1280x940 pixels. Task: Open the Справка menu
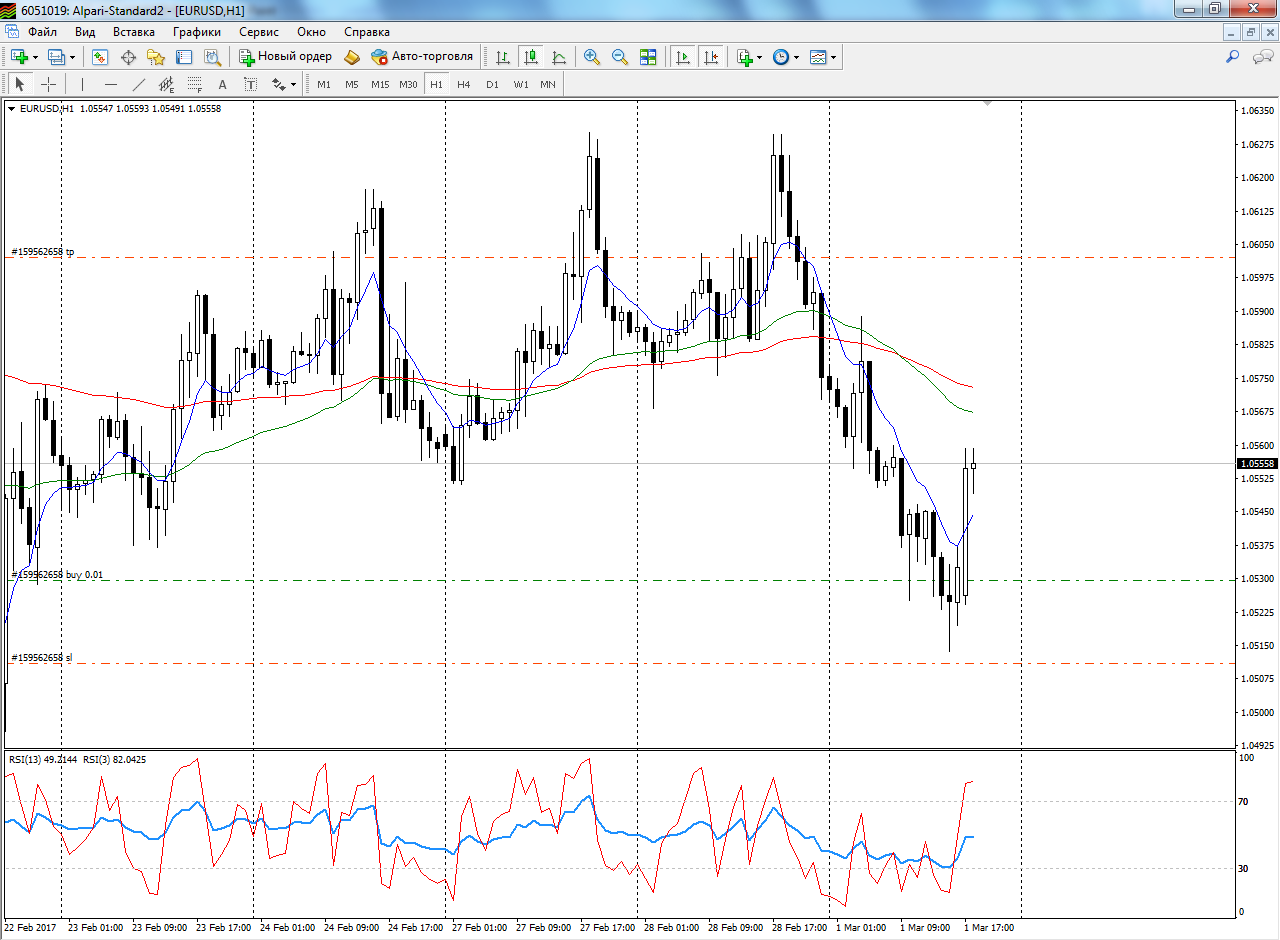(367, 31)
